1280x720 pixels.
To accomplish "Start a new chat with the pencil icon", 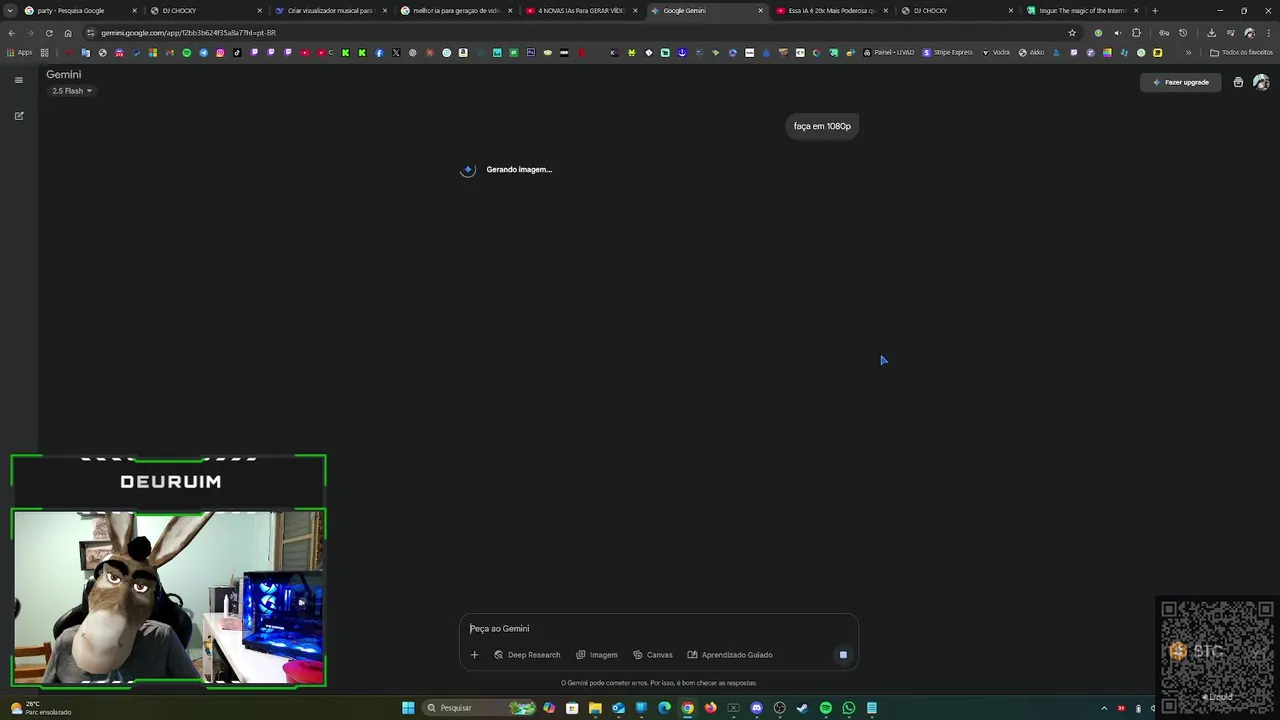I will click(18, 116).
